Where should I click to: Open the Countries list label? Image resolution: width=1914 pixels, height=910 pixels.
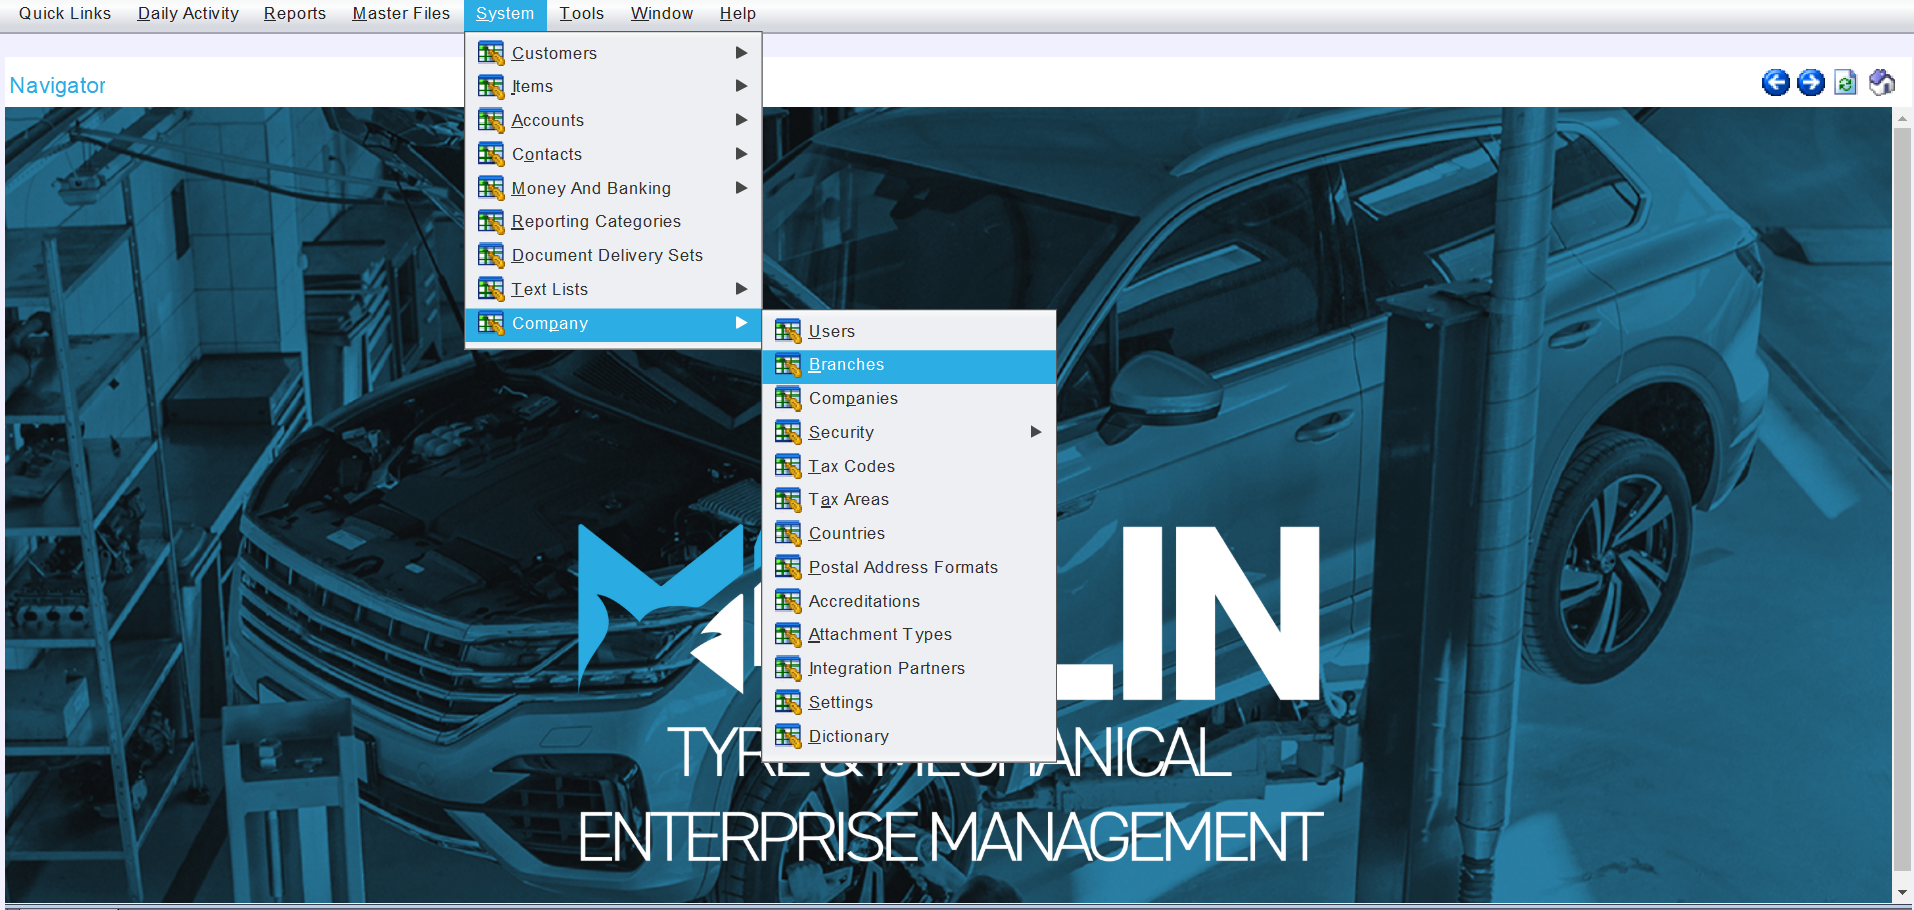coord(847,533)
